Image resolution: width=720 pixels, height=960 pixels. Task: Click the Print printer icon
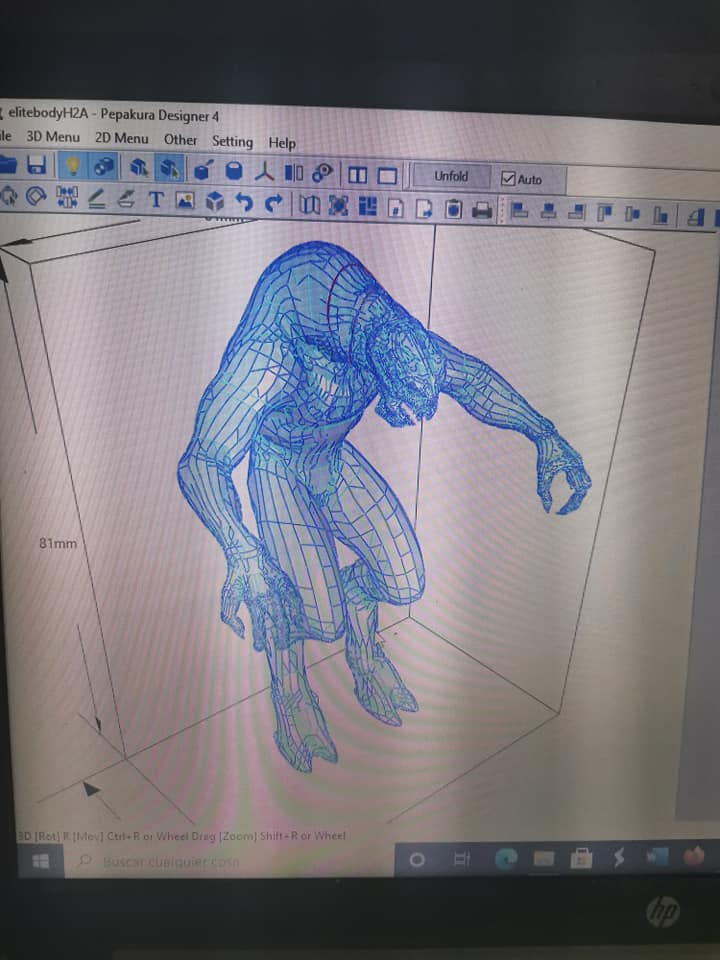(482, 210)
